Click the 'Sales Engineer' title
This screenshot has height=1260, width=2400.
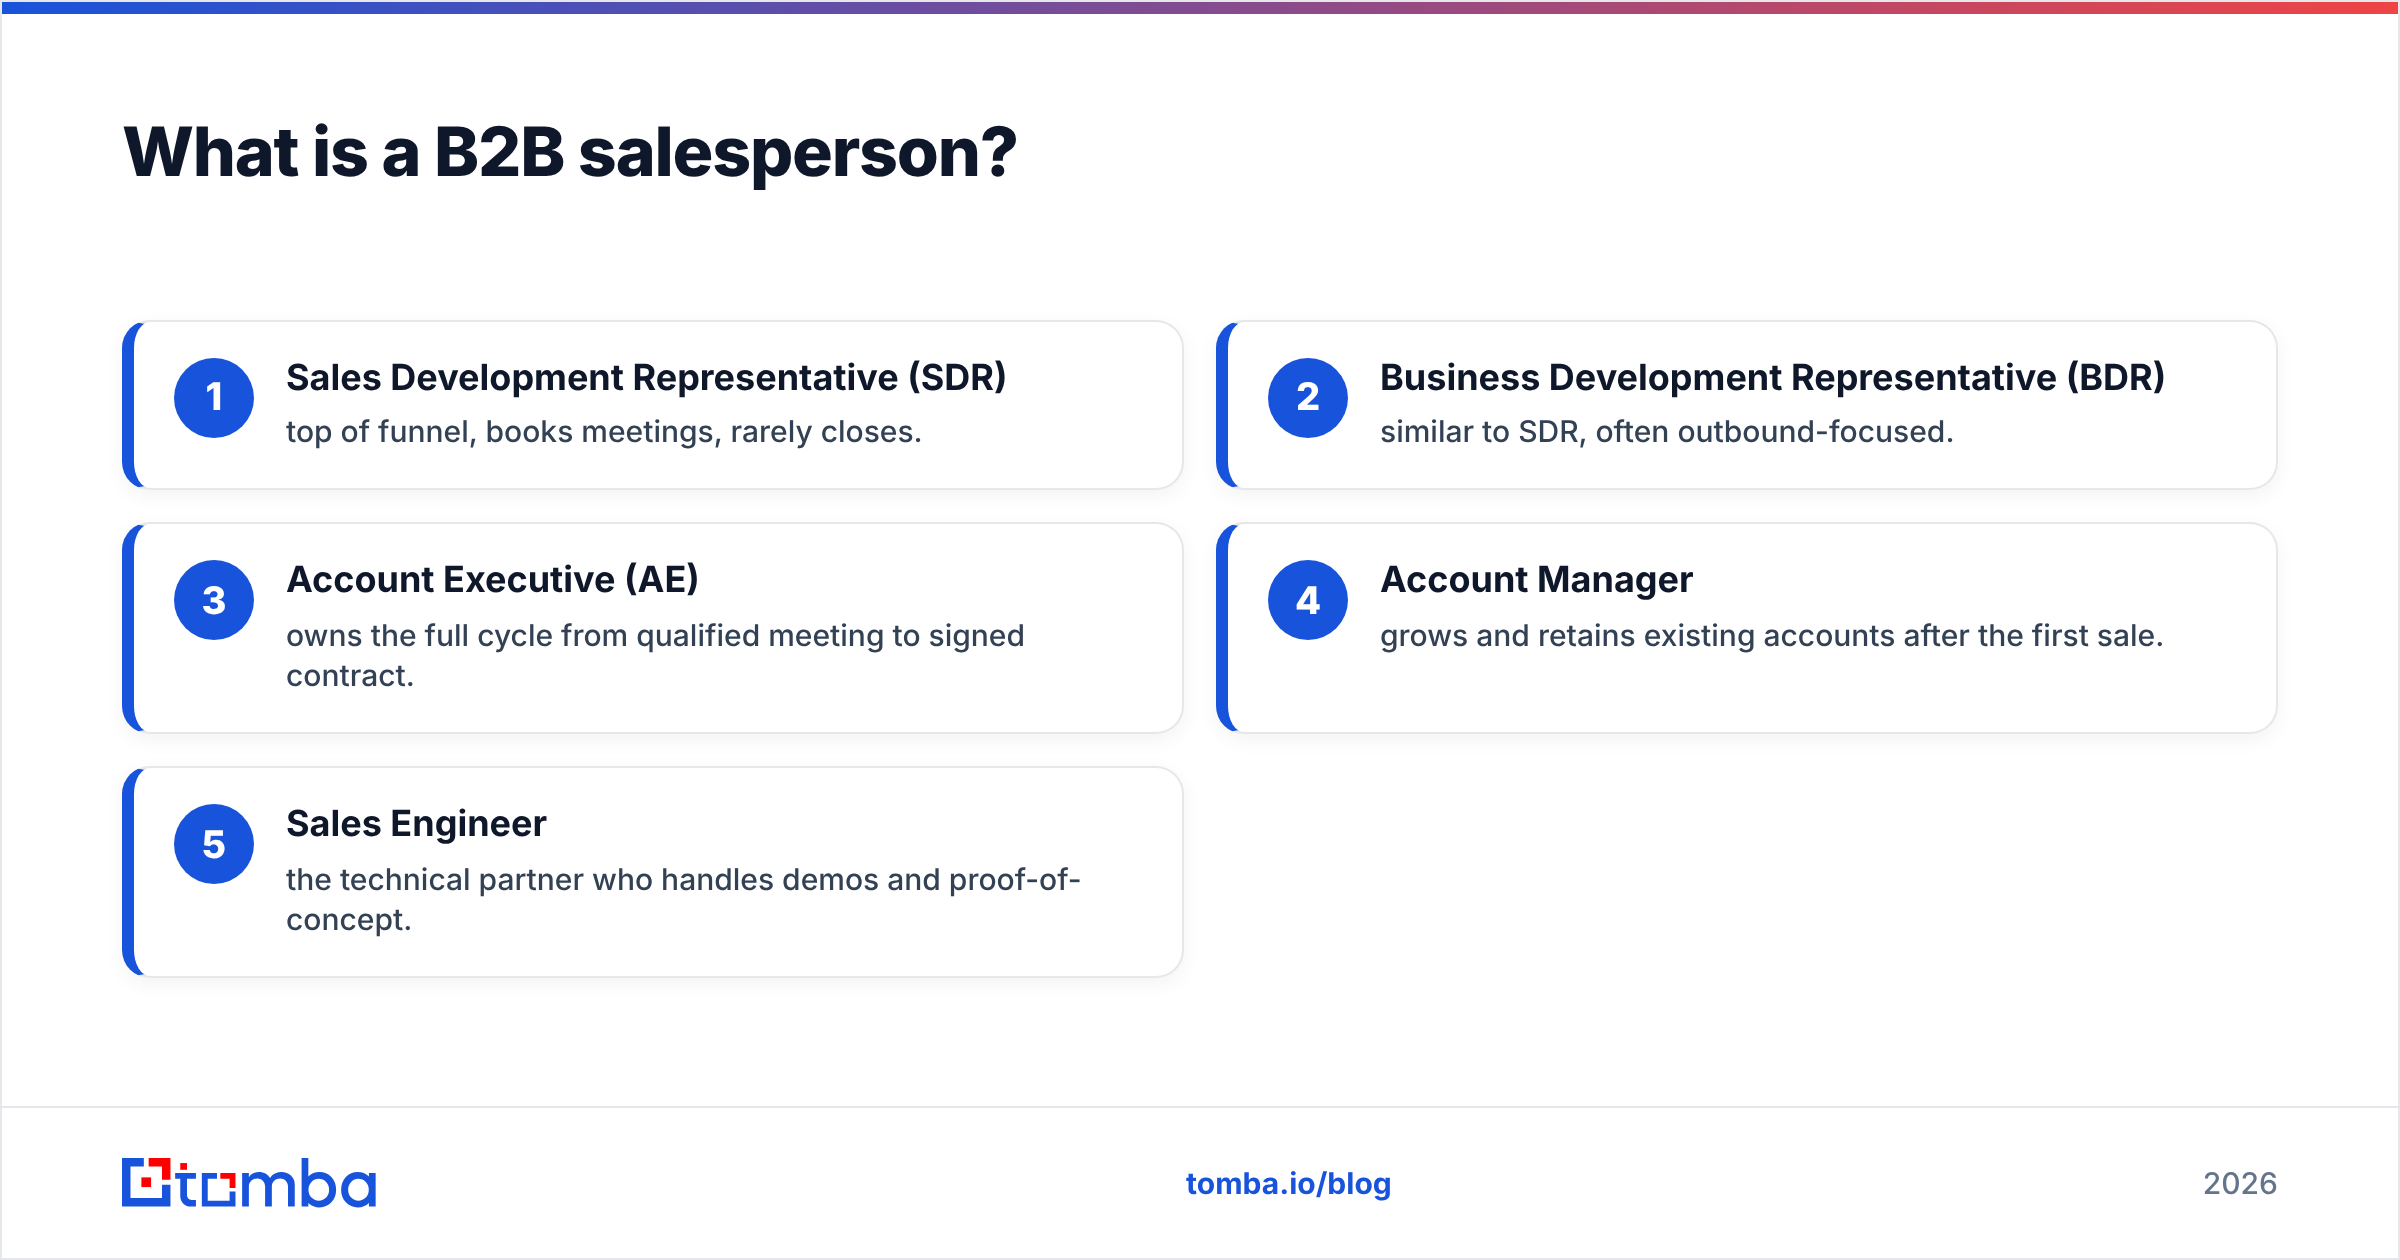416,824
